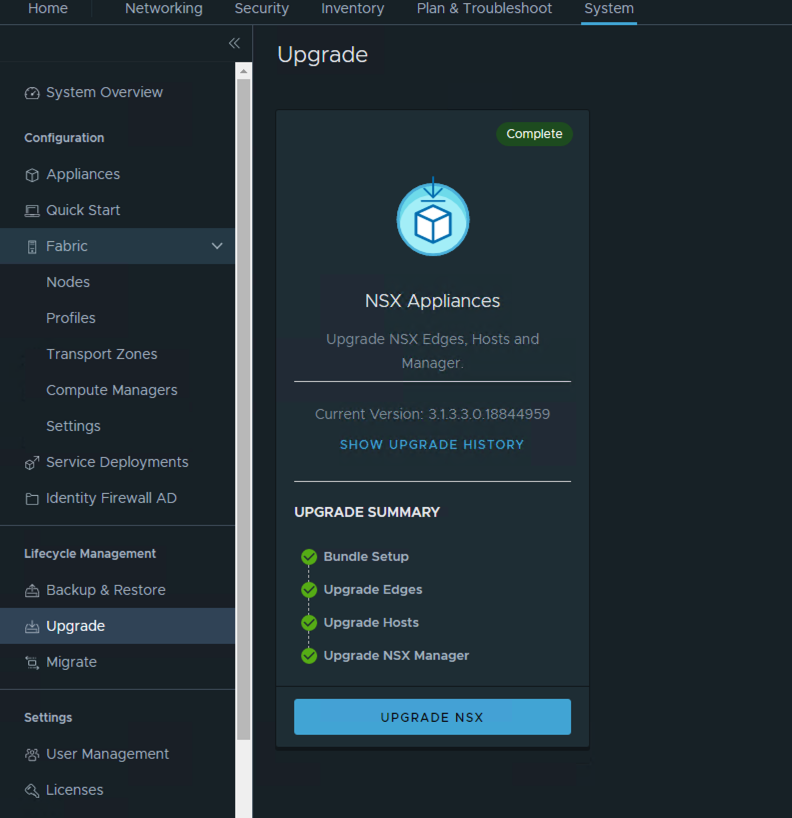This screenshot has width=792, height=818.
Task: Open Appliances menu item
Action: [83, 174]
